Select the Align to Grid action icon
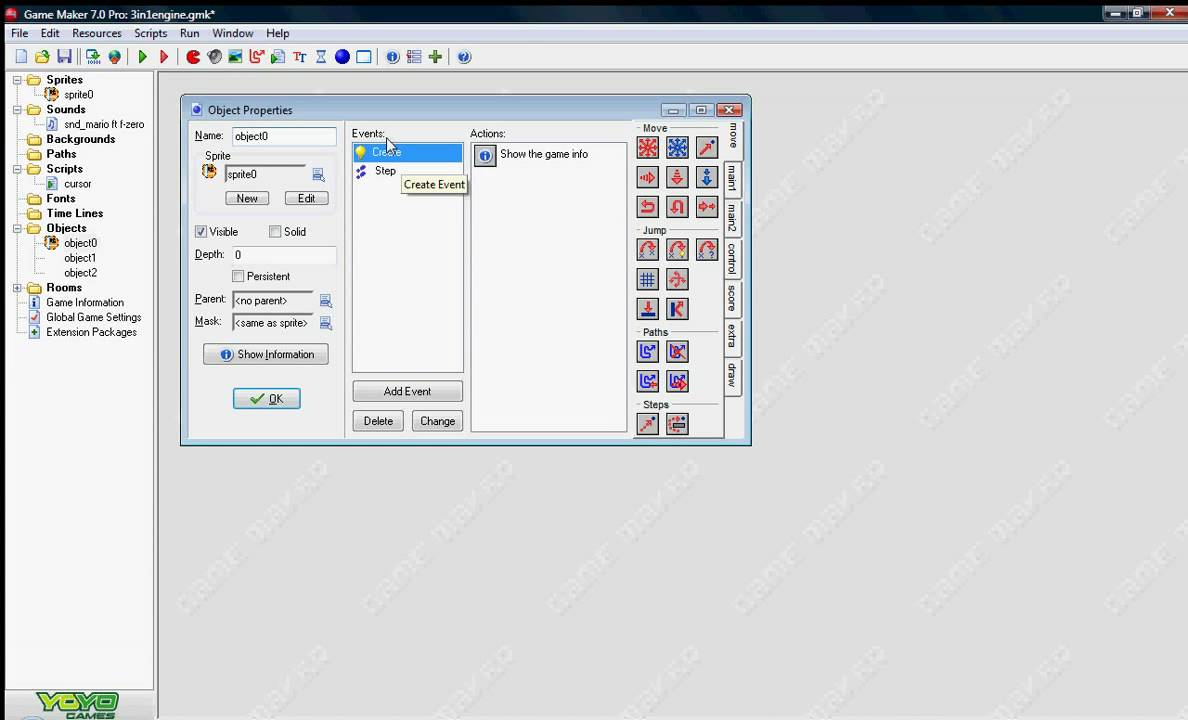 click(x=648, y=280)
